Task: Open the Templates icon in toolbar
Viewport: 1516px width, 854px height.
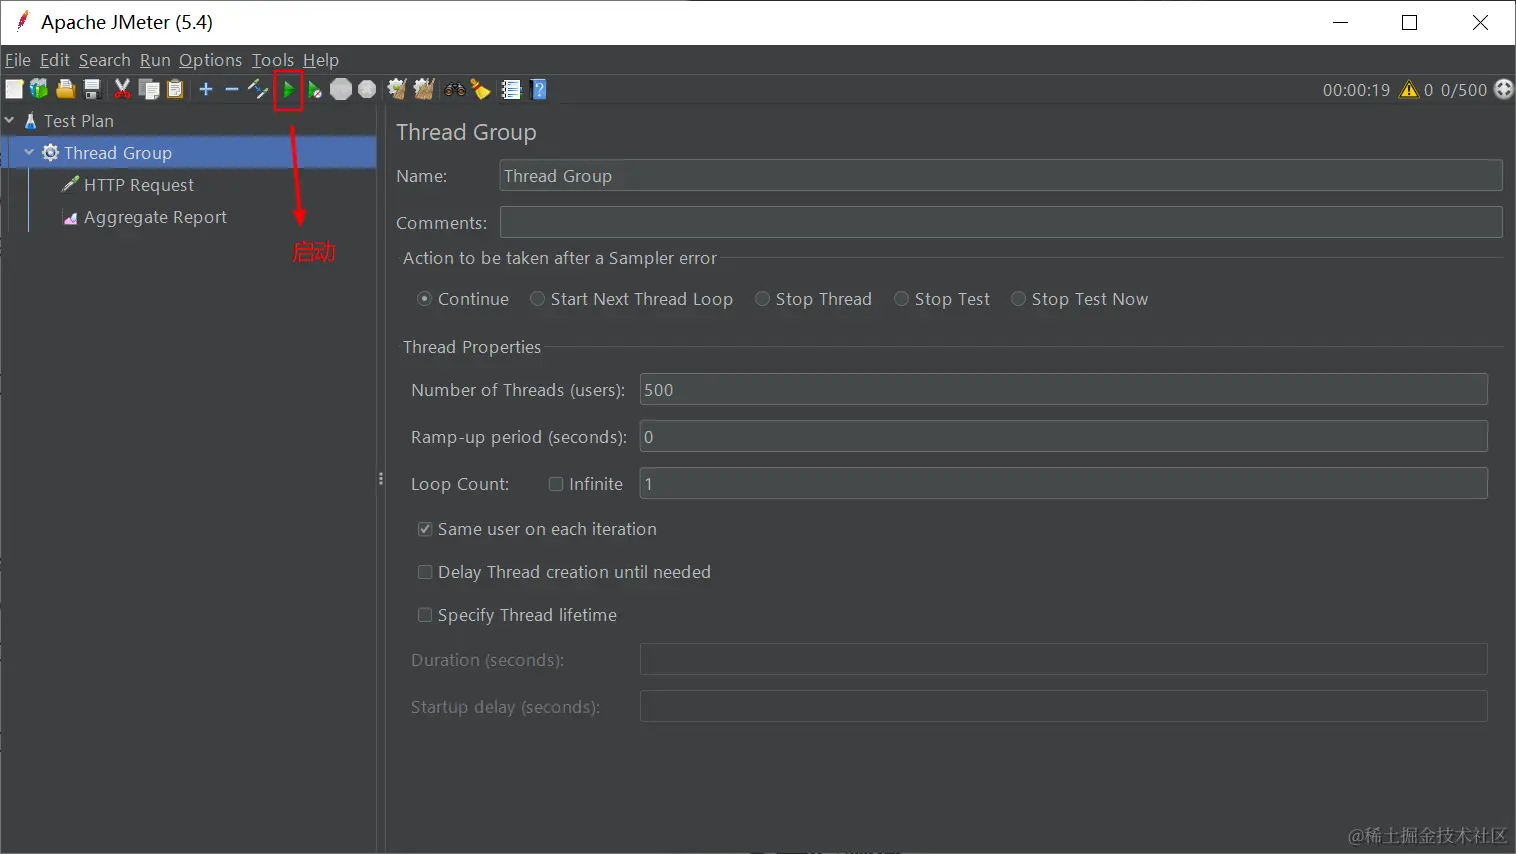Action: (x=39, y=90)
